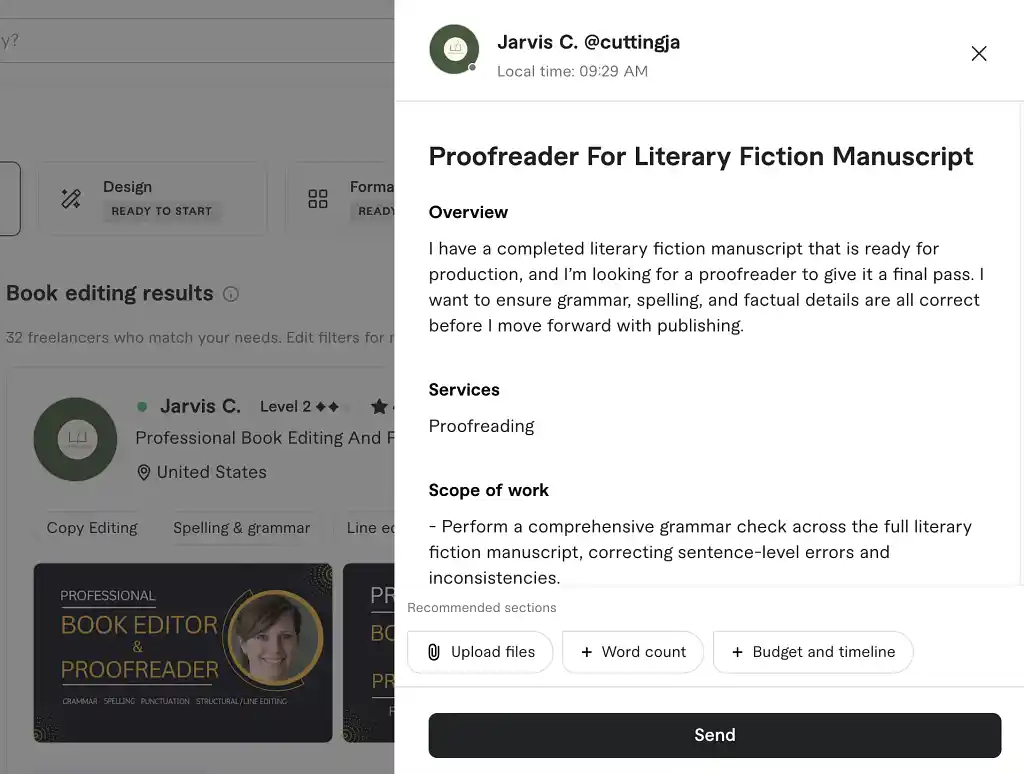Click the Proofreader For Literary Fiction Manuscript title
The width and height of the screenshot is (1024, 774).
[700, 156]
